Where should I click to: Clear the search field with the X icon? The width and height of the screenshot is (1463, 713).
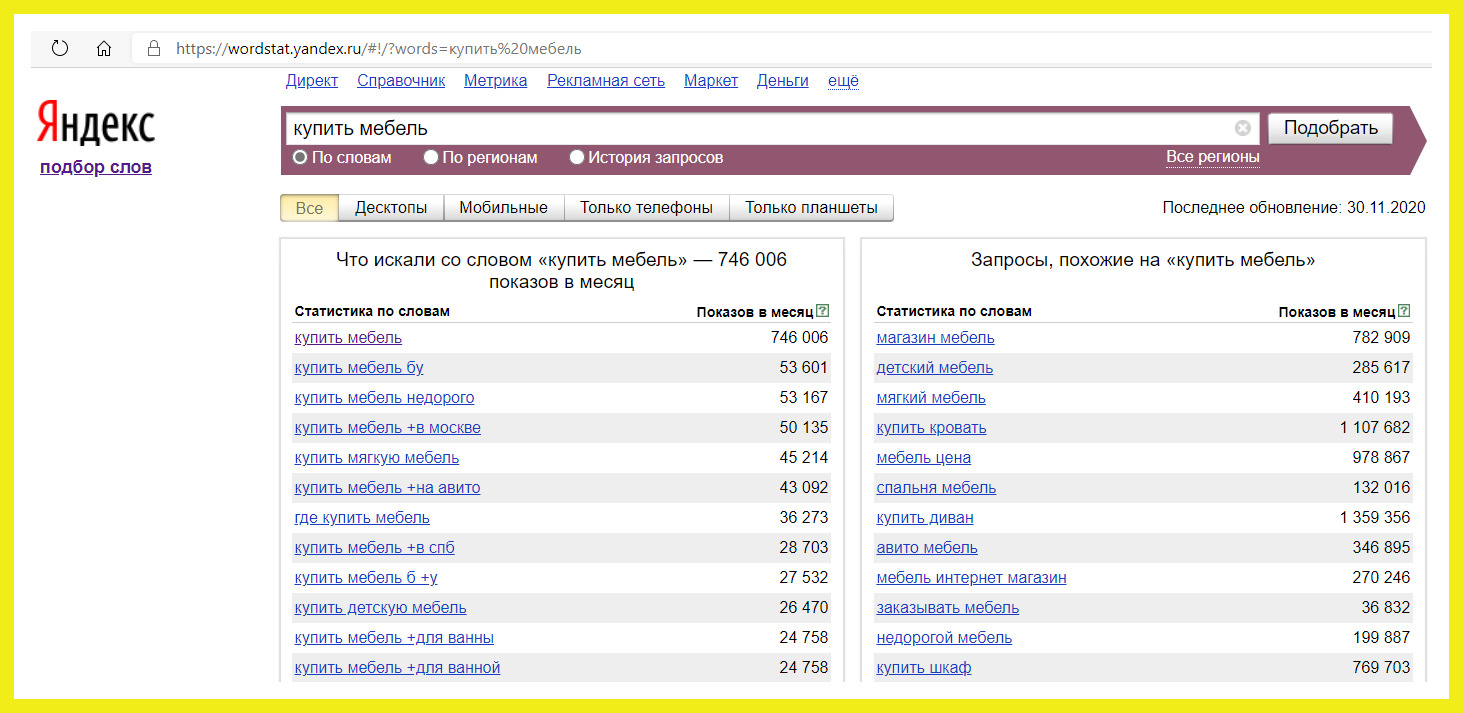pos(1242,128)
